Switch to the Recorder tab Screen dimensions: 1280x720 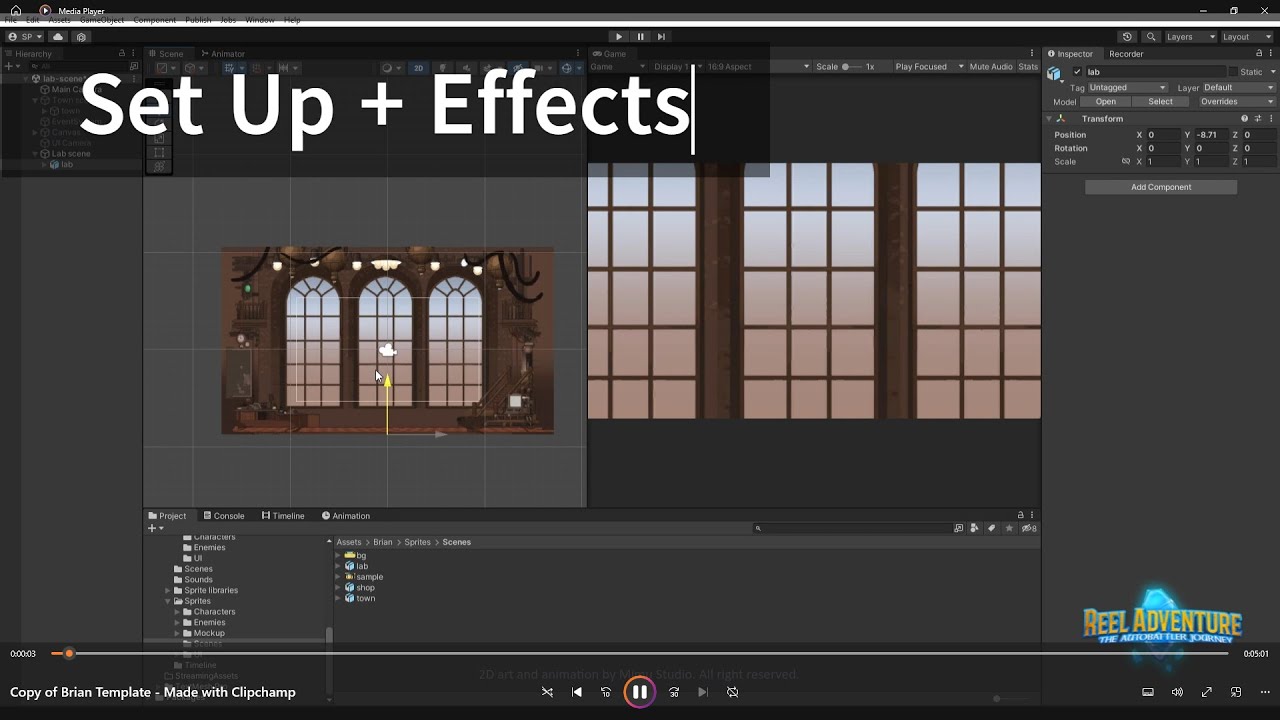1126,54
